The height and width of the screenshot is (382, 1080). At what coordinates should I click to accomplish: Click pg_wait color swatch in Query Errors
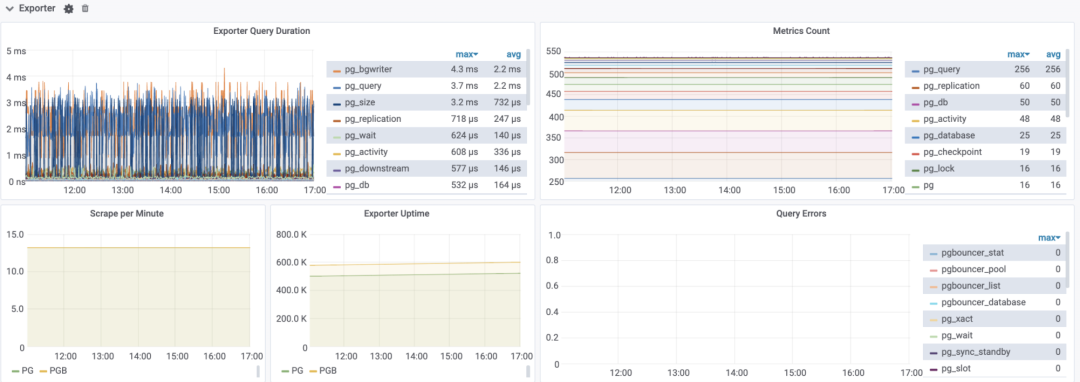933,336
